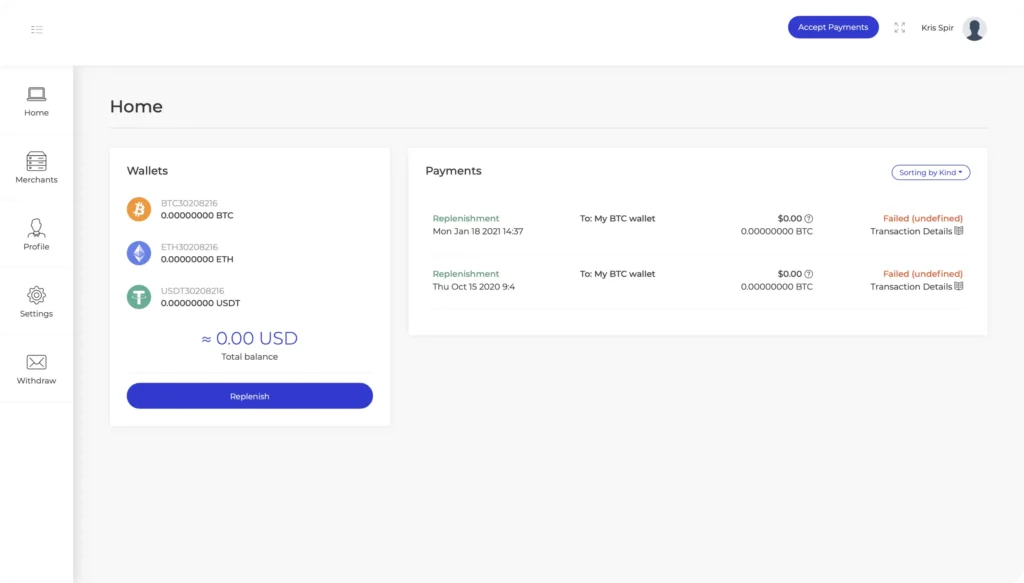Click first Replenishment payment label
Image resolution: width=1024 pixels, height=583 pixels.
466,219
